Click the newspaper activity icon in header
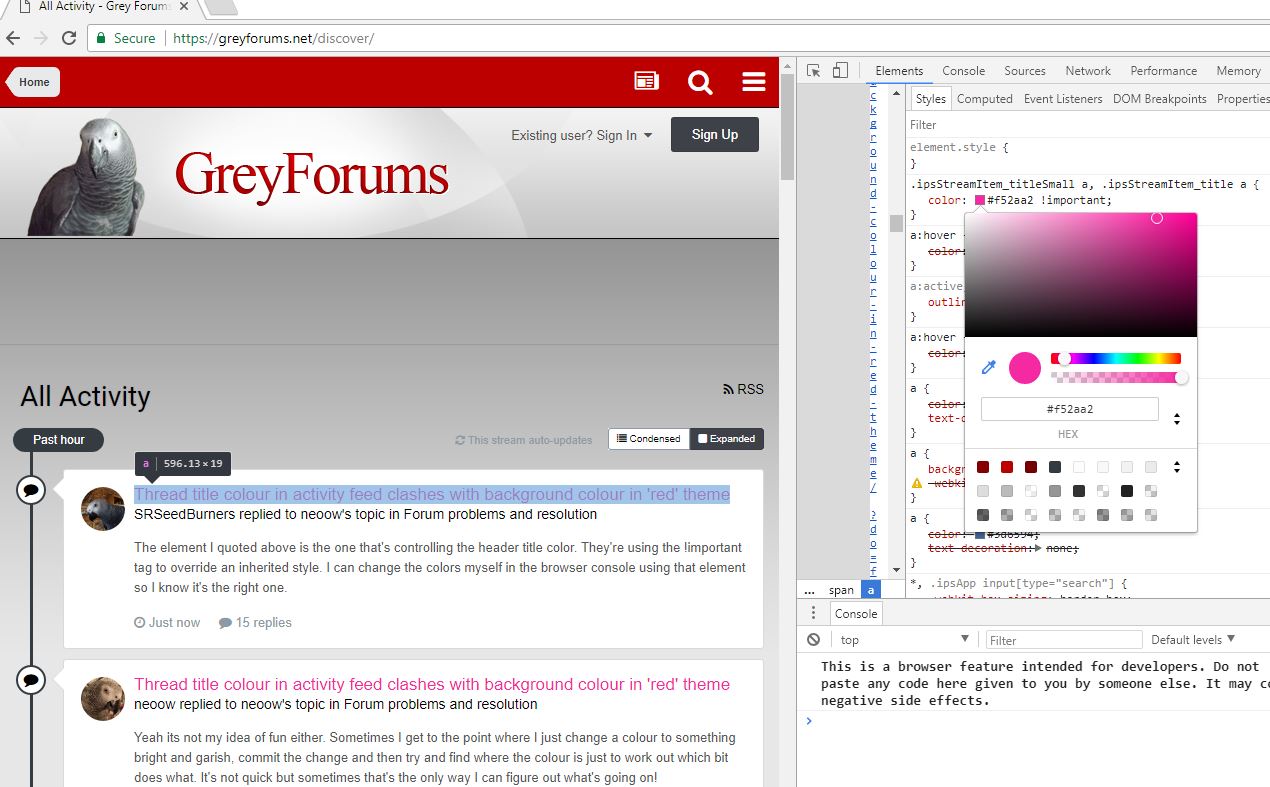 [x=647, y=81]
